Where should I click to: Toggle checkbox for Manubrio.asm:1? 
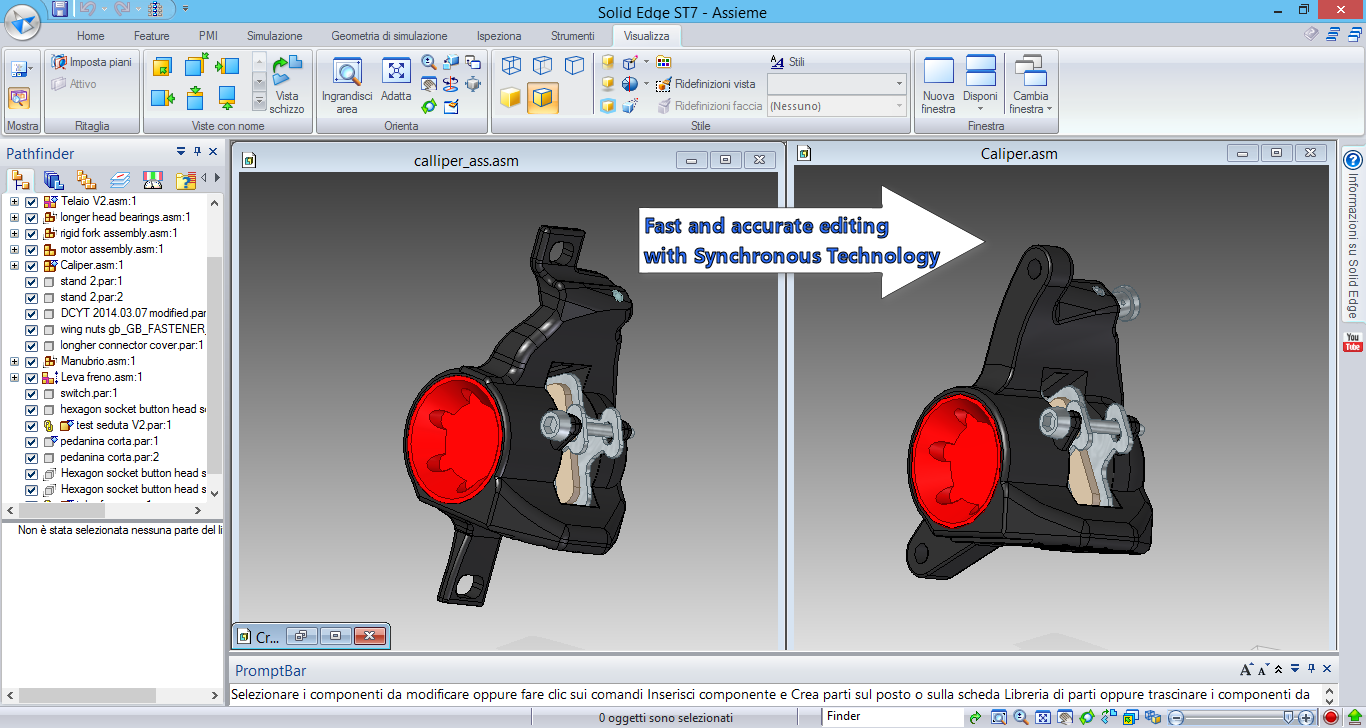[x=31, y=361]
